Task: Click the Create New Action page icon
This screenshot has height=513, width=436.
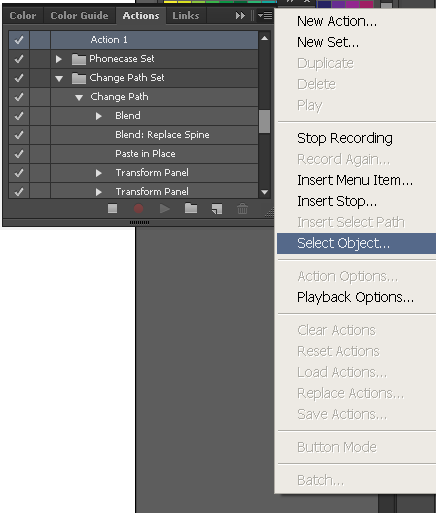Action: 217,209
